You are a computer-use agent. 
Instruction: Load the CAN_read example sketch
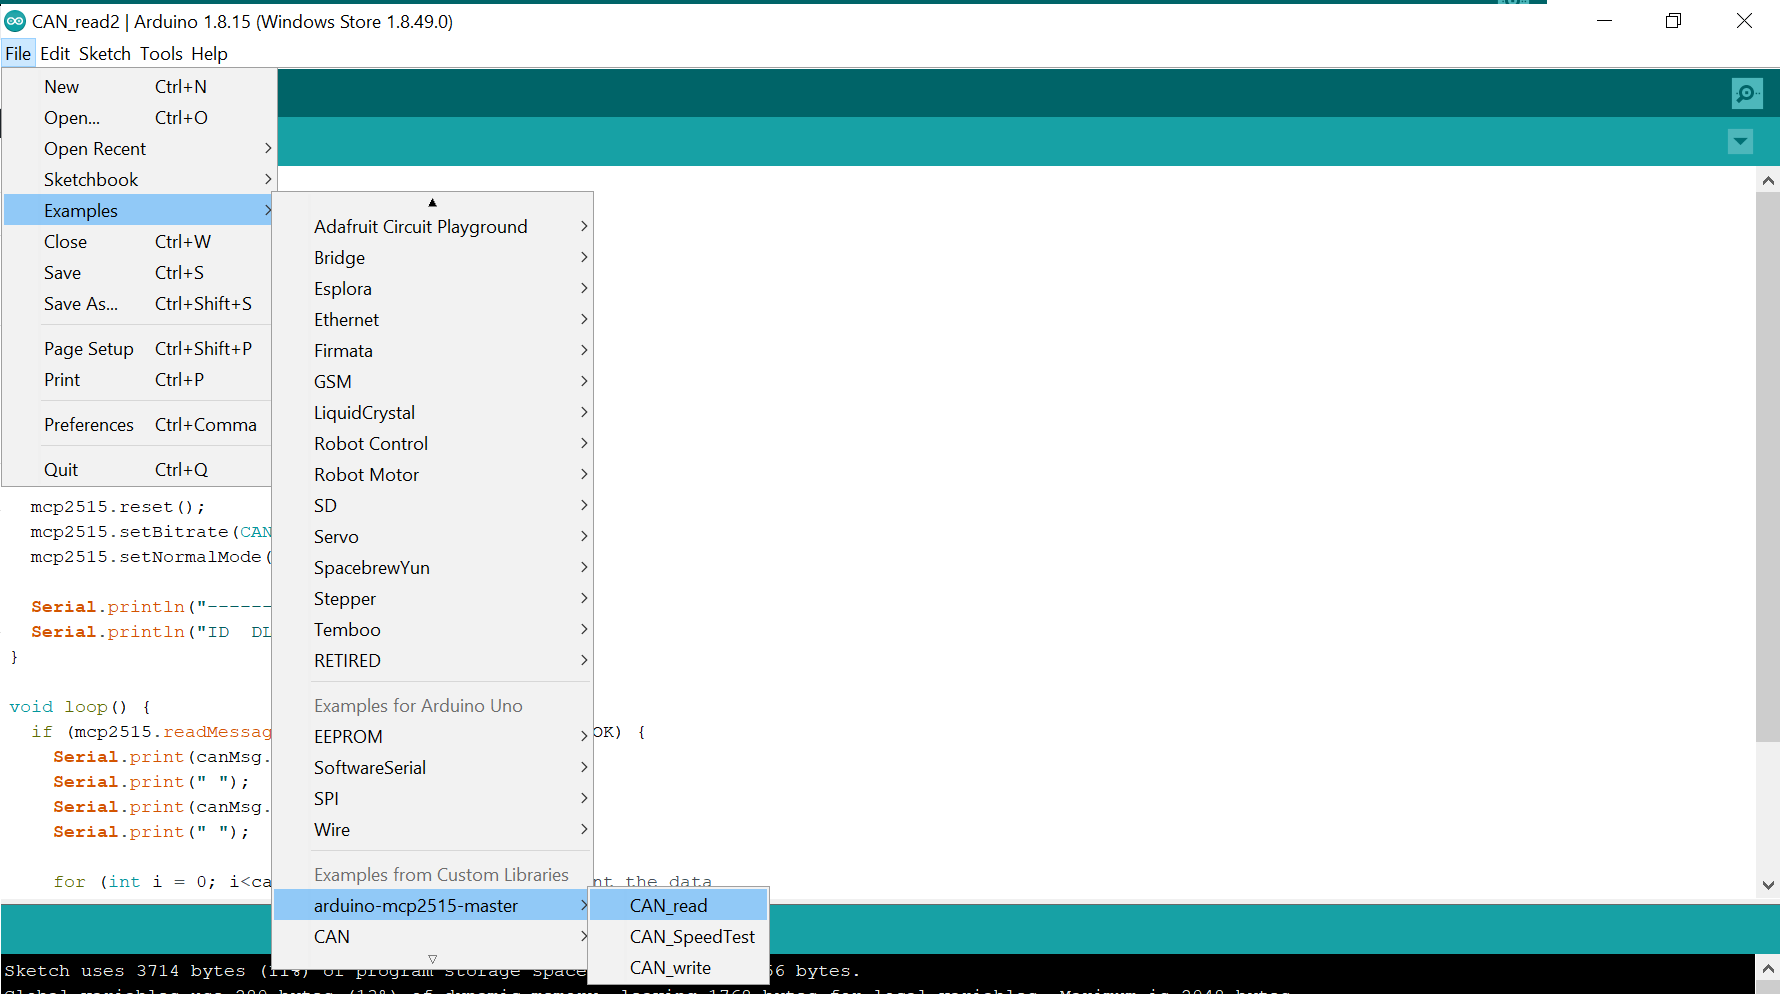point(678,906)
